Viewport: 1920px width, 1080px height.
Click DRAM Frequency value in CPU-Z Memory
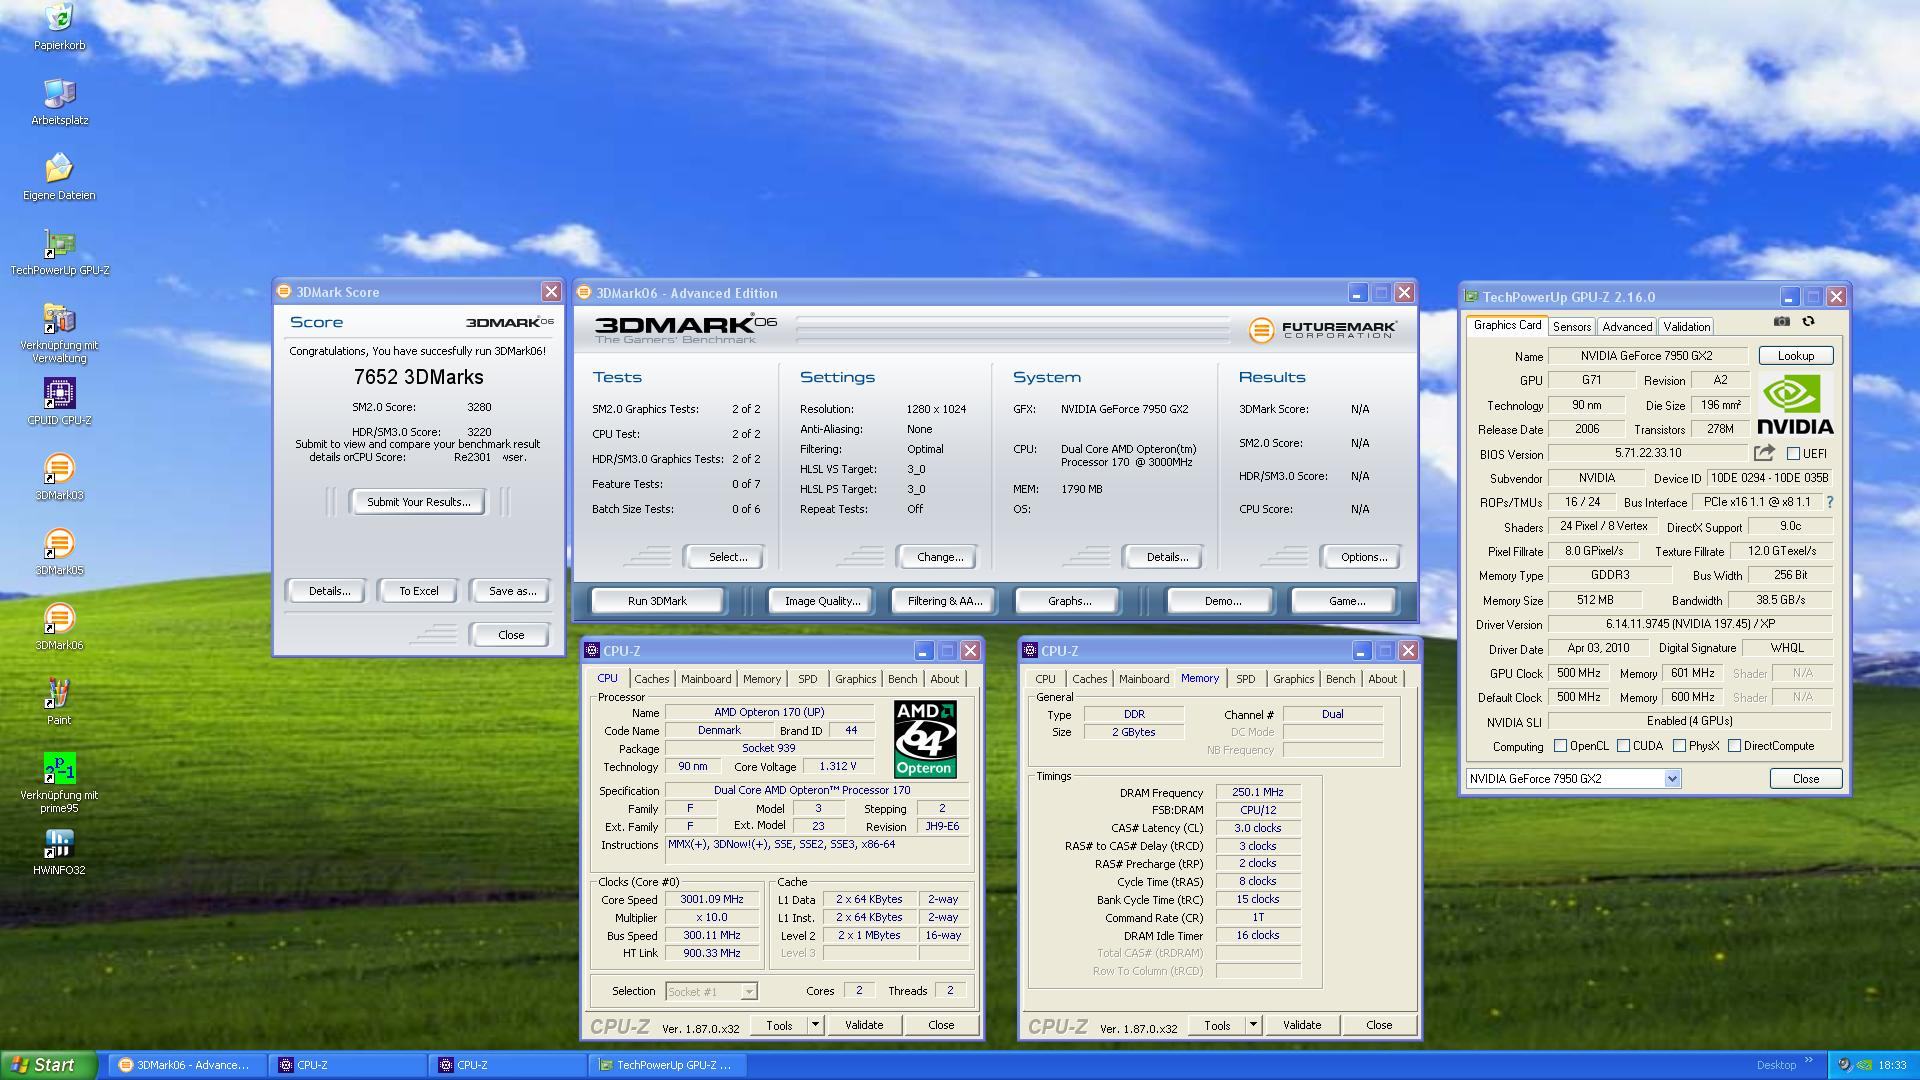click(1258, 792)
